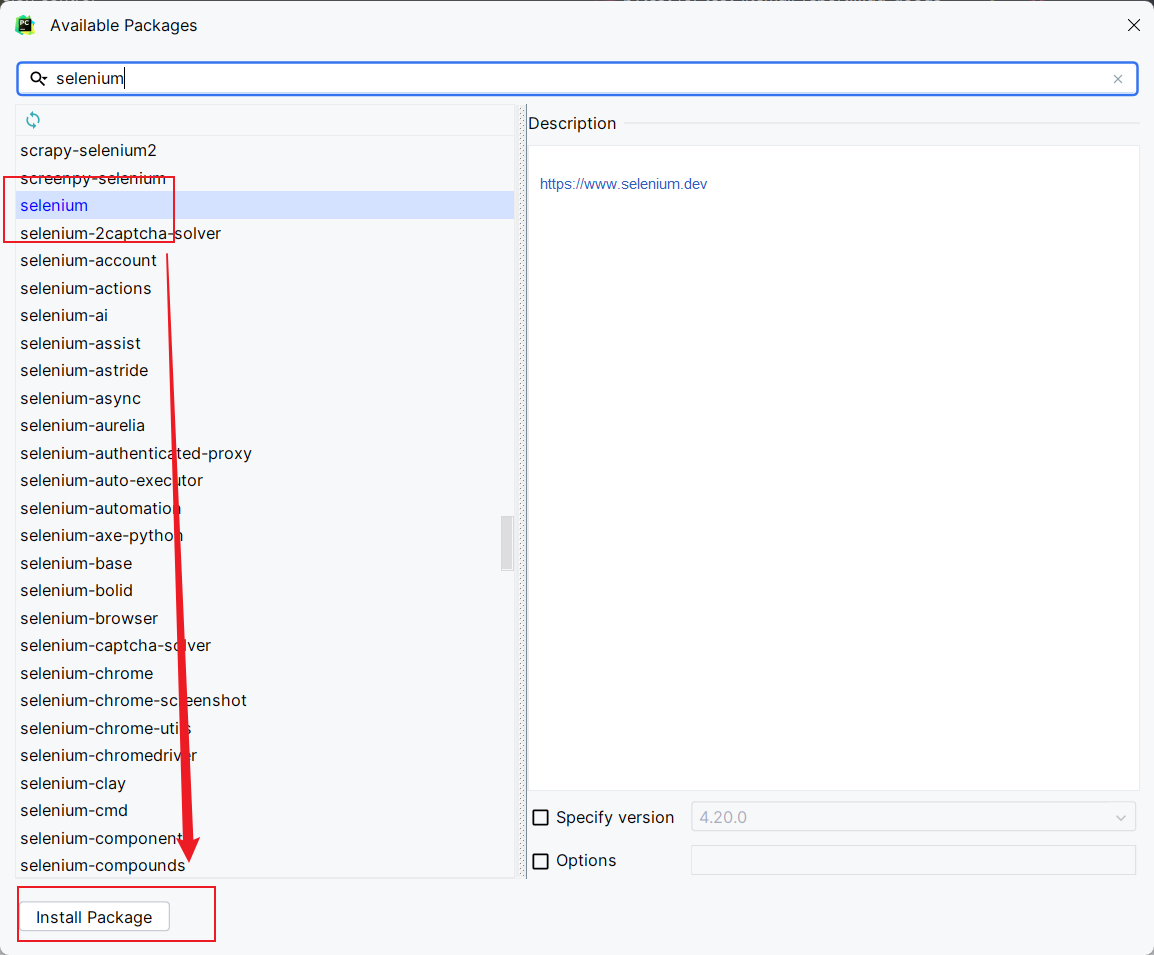Click the Install Package button
This screenshot has height=955, width=1154.
tap(94, 917)
